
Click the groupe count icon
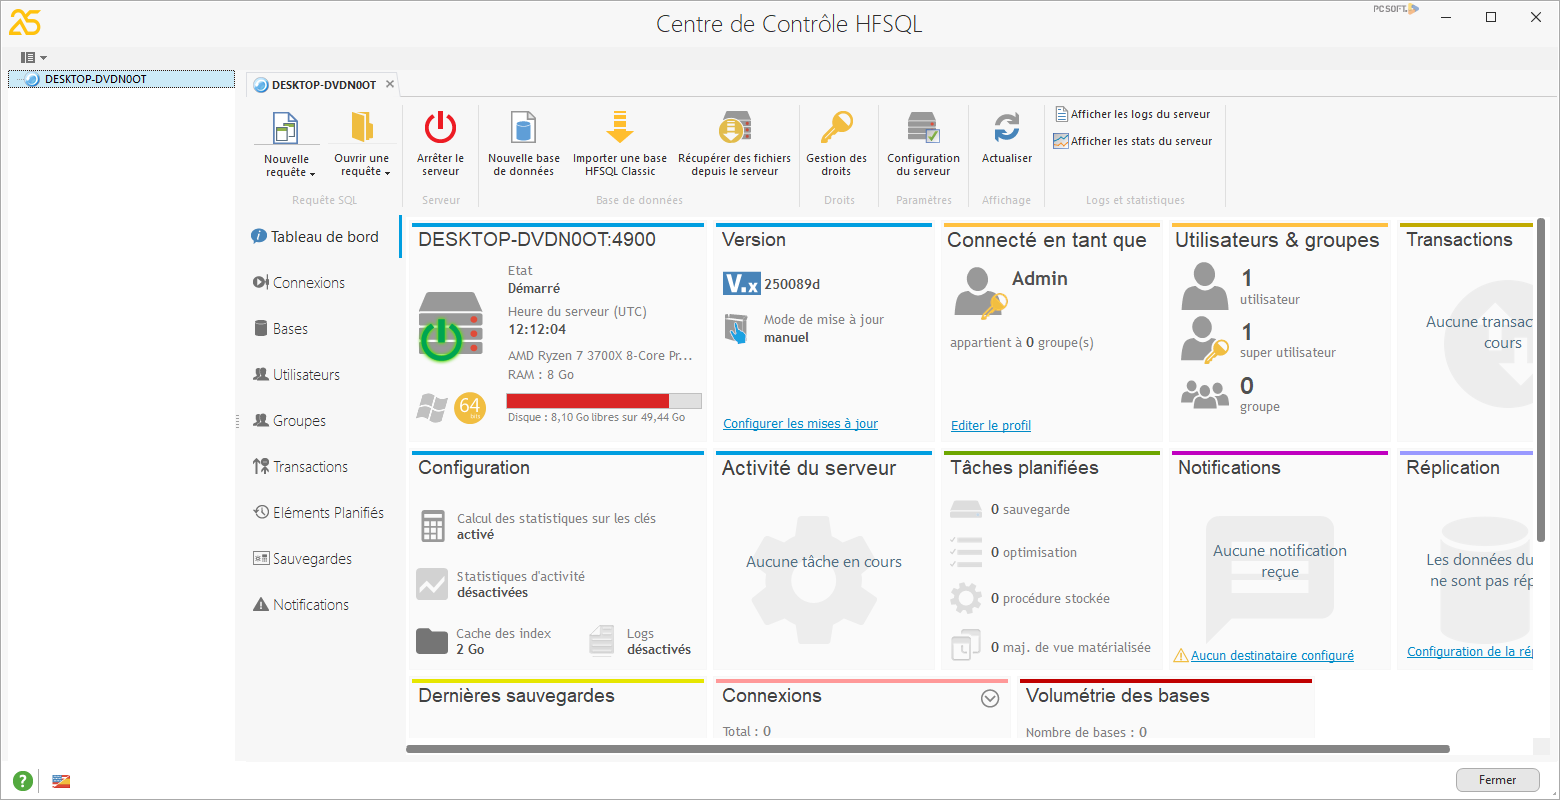(1205, 394)
